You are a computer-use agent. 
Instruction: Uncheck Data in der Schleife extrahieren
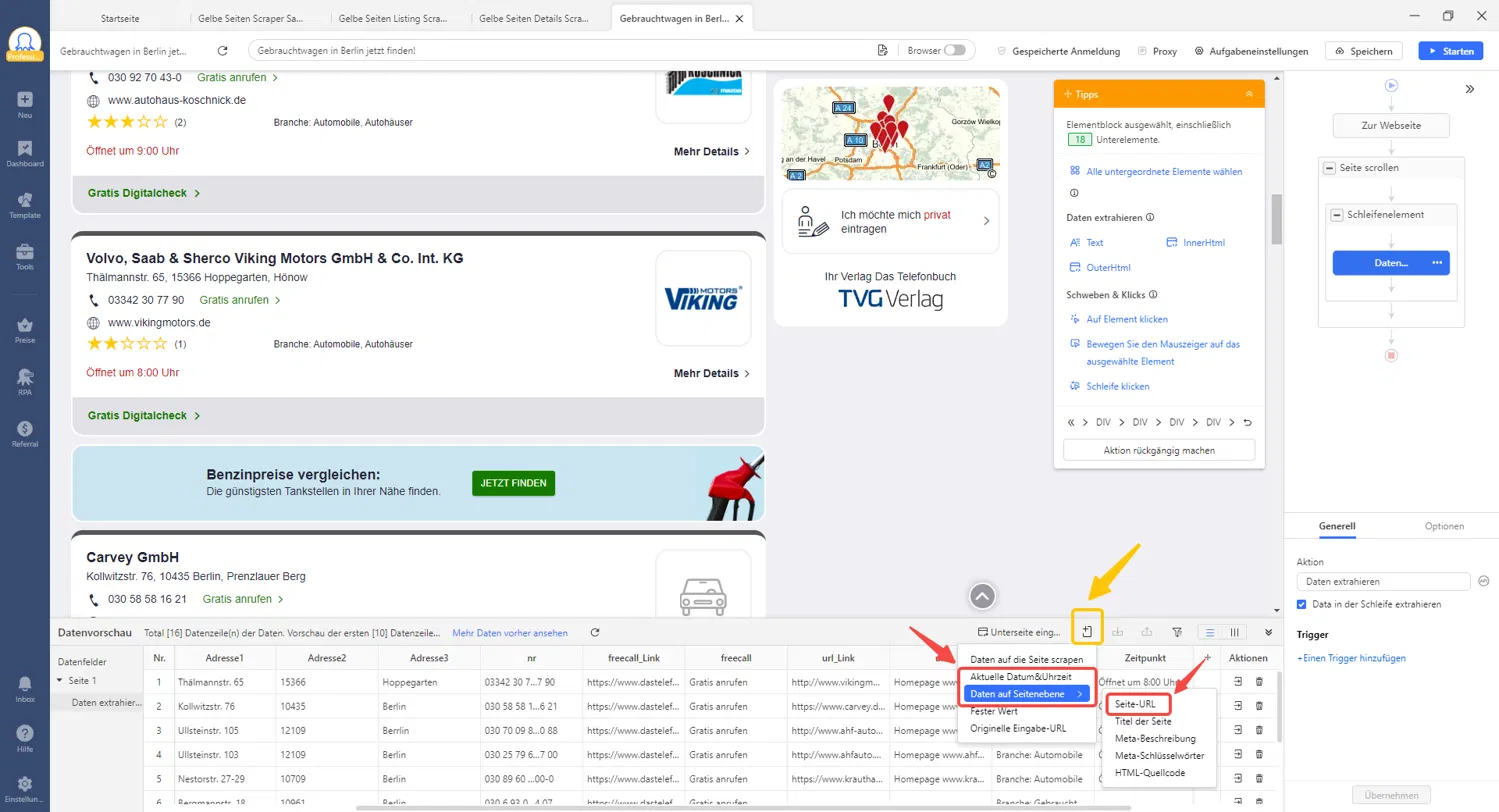tap(1301, 604)
